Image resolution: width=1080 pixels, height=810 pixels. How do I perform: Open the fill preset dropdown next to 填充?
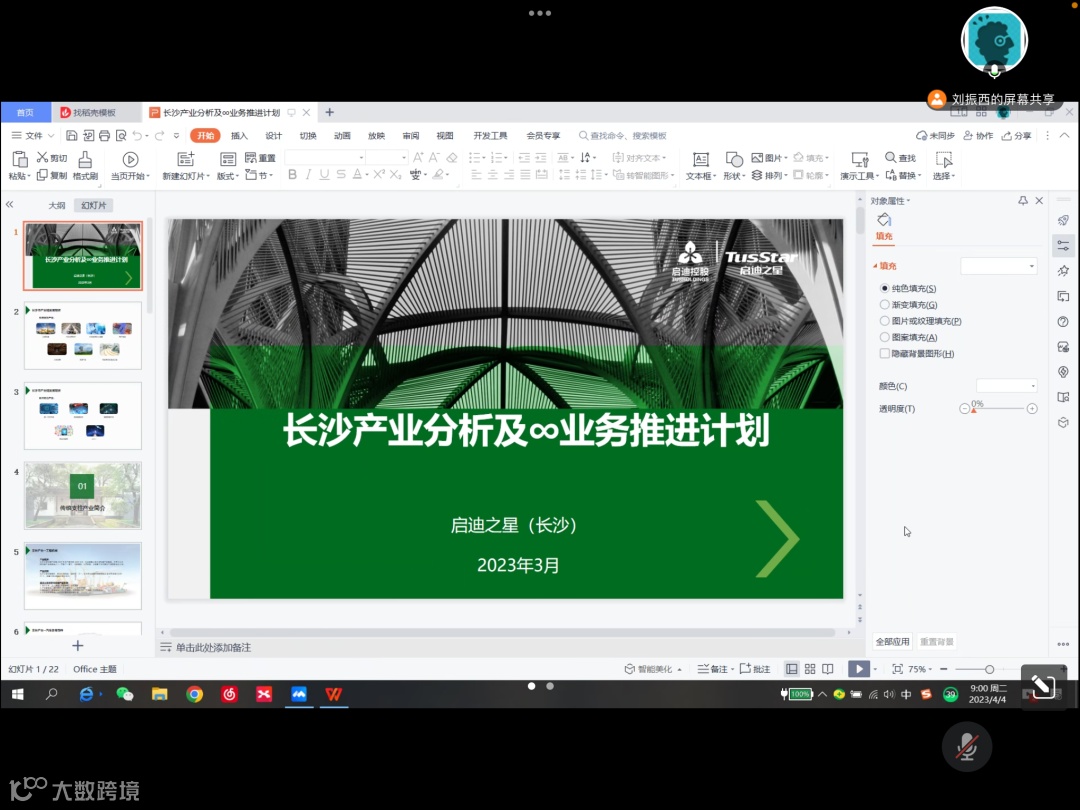999,266
